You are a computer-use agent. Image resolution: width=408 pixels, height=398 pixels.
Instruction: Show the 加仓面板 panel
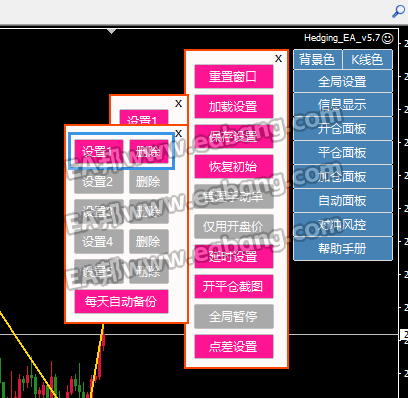point(343,177)
